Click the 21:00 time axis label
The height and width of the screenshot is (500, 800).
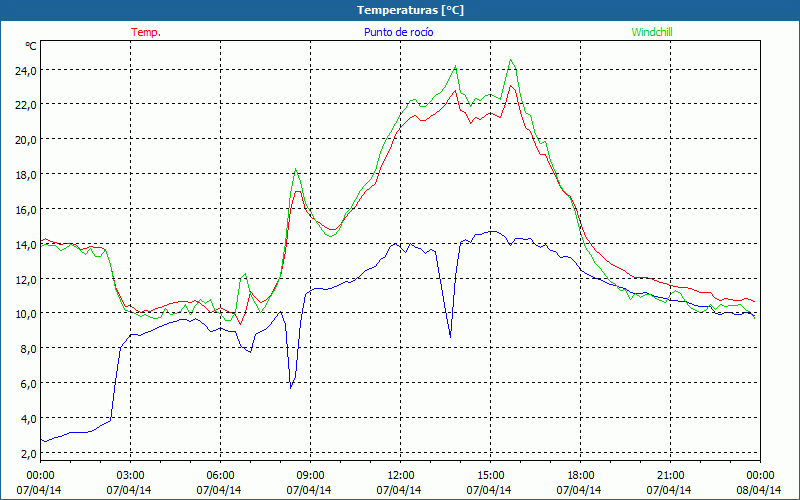[x=670, y=475]
